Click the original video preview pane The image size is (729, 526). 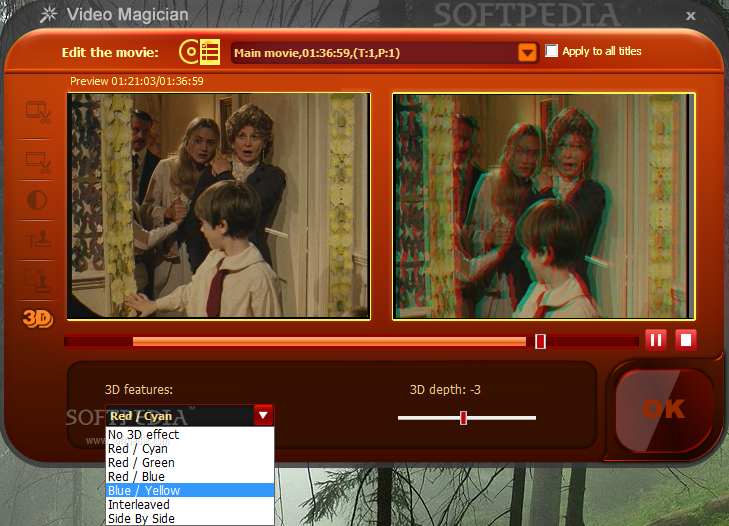click(x=219, y=206)
